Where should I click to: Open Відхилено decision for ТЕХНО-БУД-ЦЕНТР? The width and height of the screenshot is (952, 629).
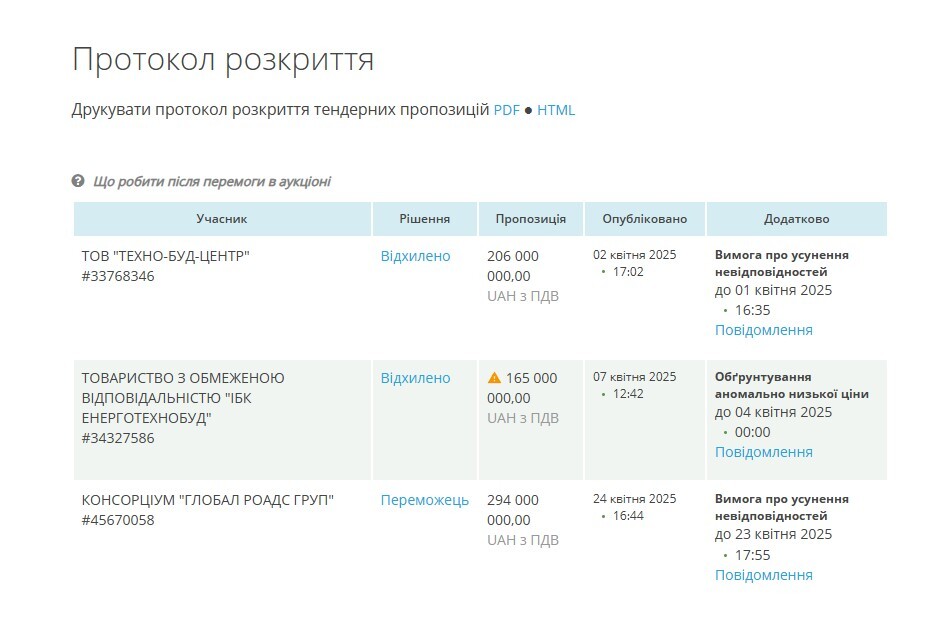pyautogui.click(x=415, y=256)
